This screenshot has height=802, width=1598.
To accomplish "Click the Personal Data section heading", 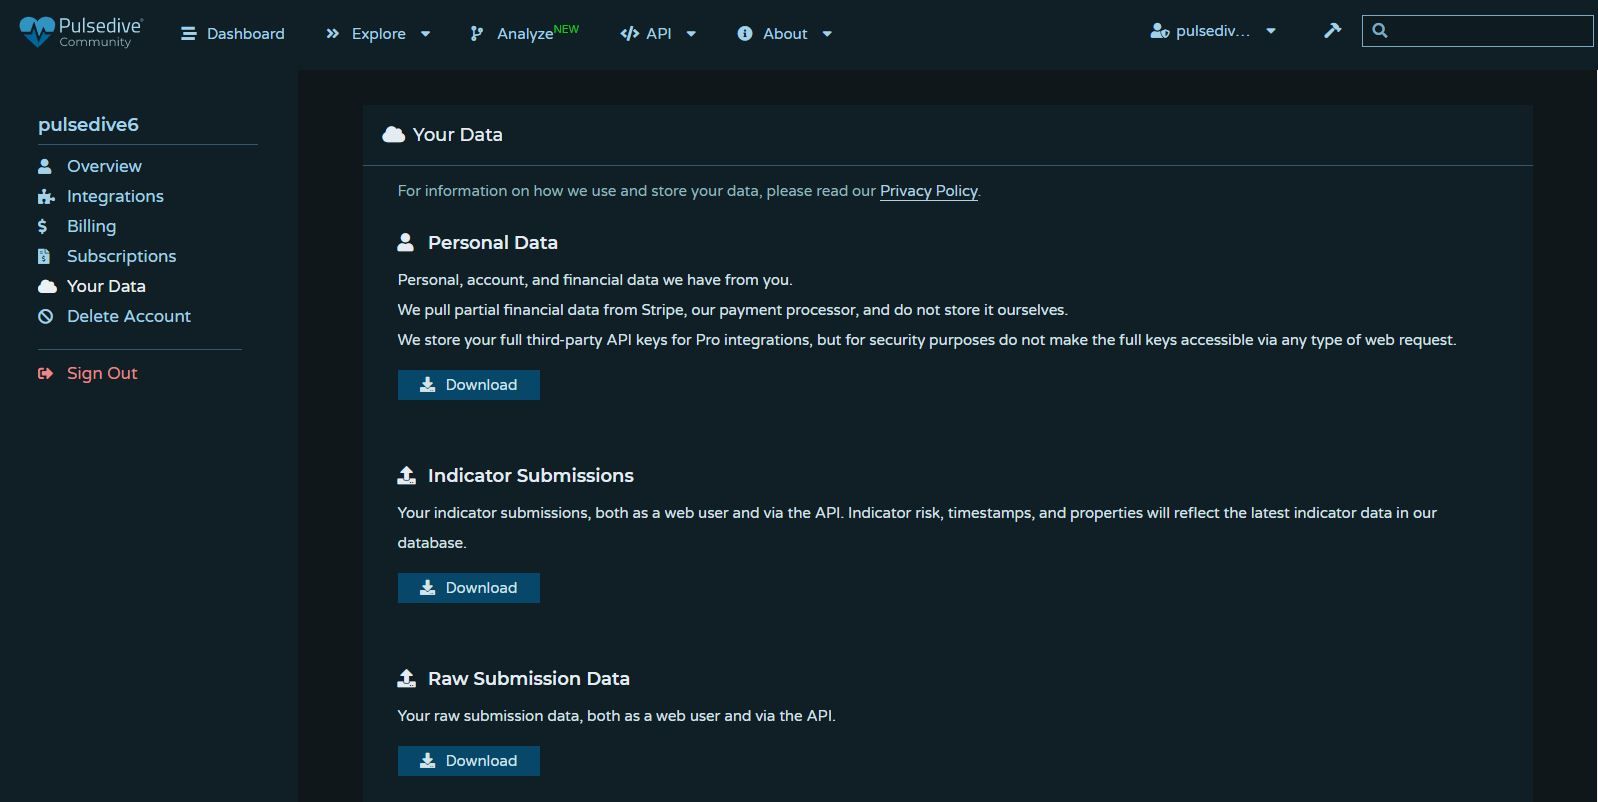I will (x=493, y=242).
